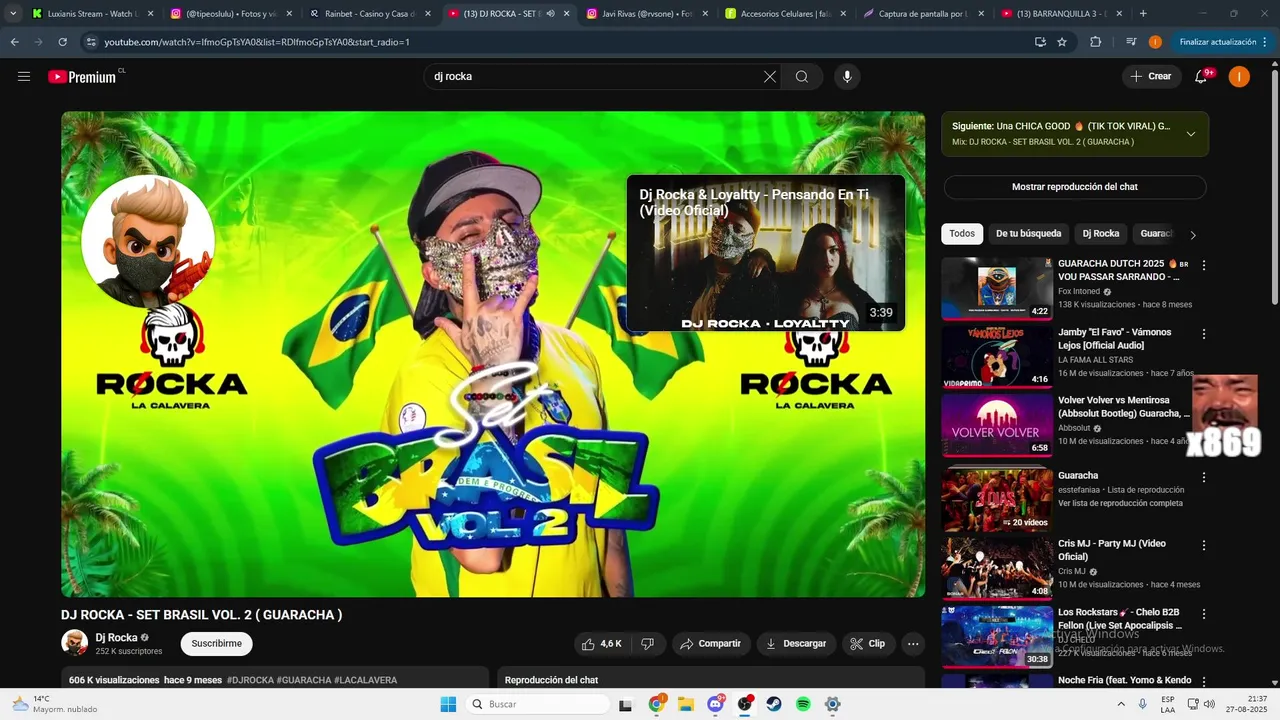This screenshot has width=1280, height=720.
Task: Open Dj Rocka channel avatar
Action: pos(74,643)
